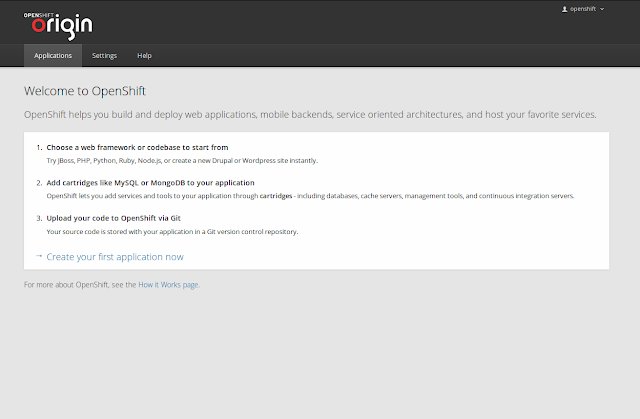Viewport: 640px width, 419px height.
Task: Click Create your first application now link
Action: pyautogui.click(x=115, y=257)
